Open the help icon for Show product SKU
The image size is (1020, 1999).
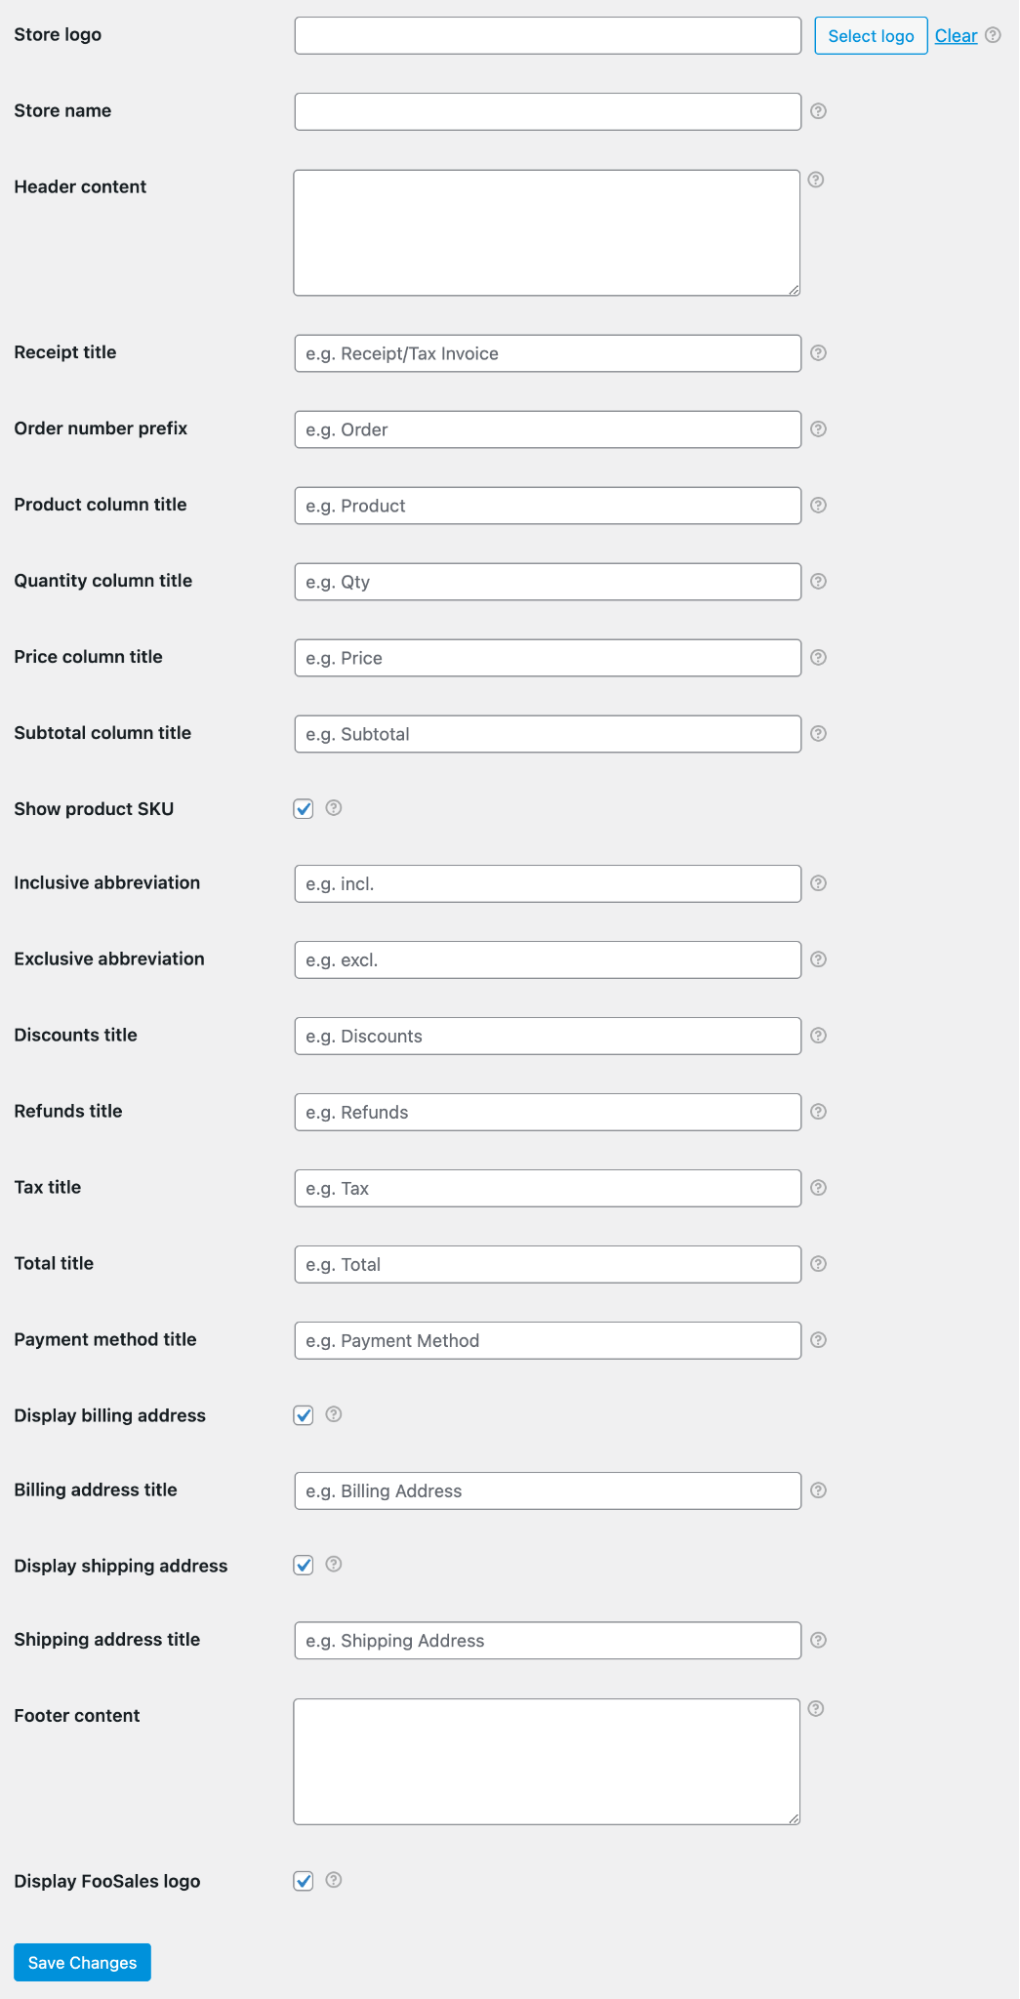click(x=333, y=808)
